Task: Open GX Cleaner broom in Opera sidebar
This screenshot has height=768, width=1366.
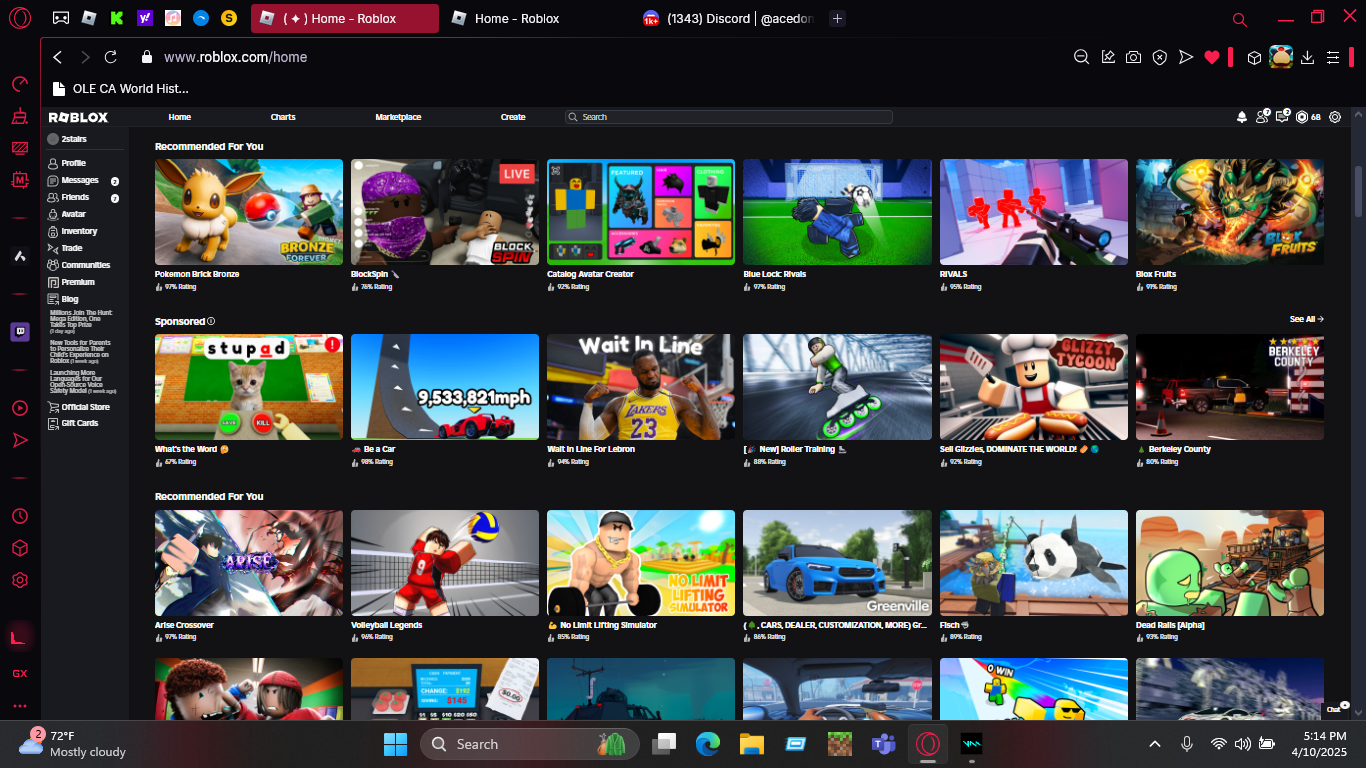Action: pyautogui.click(x=20, y=116)
